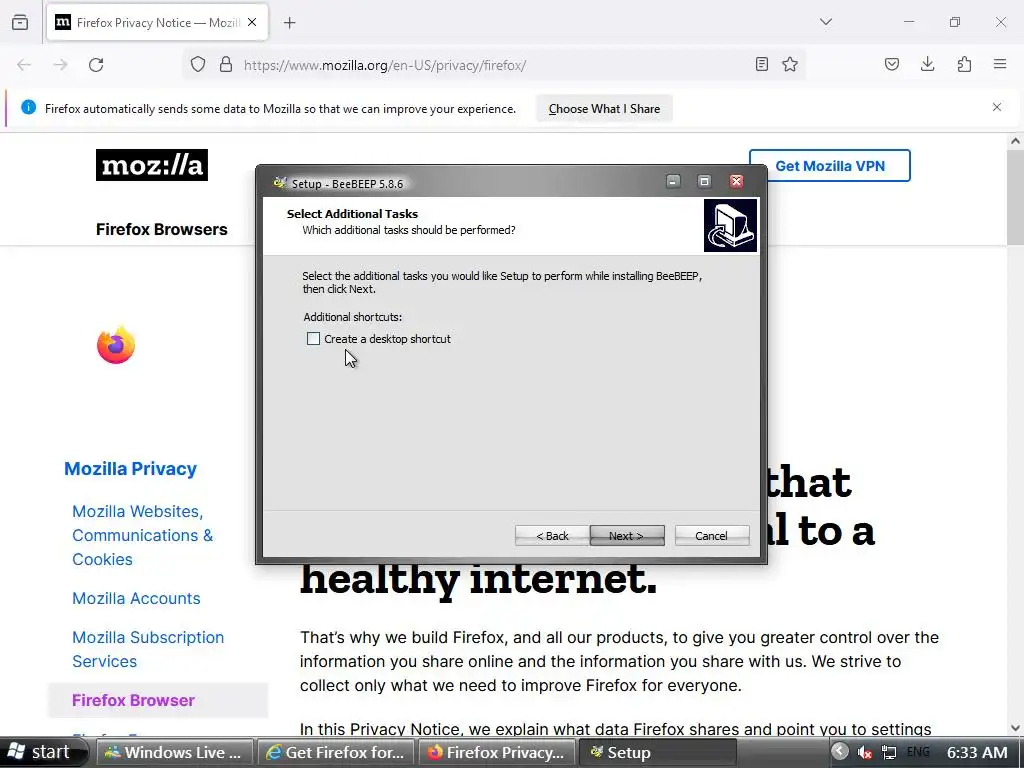Close the BeeBEEP setup dialog
Screen dimensions: 1024x768
(x=736, y=181)
